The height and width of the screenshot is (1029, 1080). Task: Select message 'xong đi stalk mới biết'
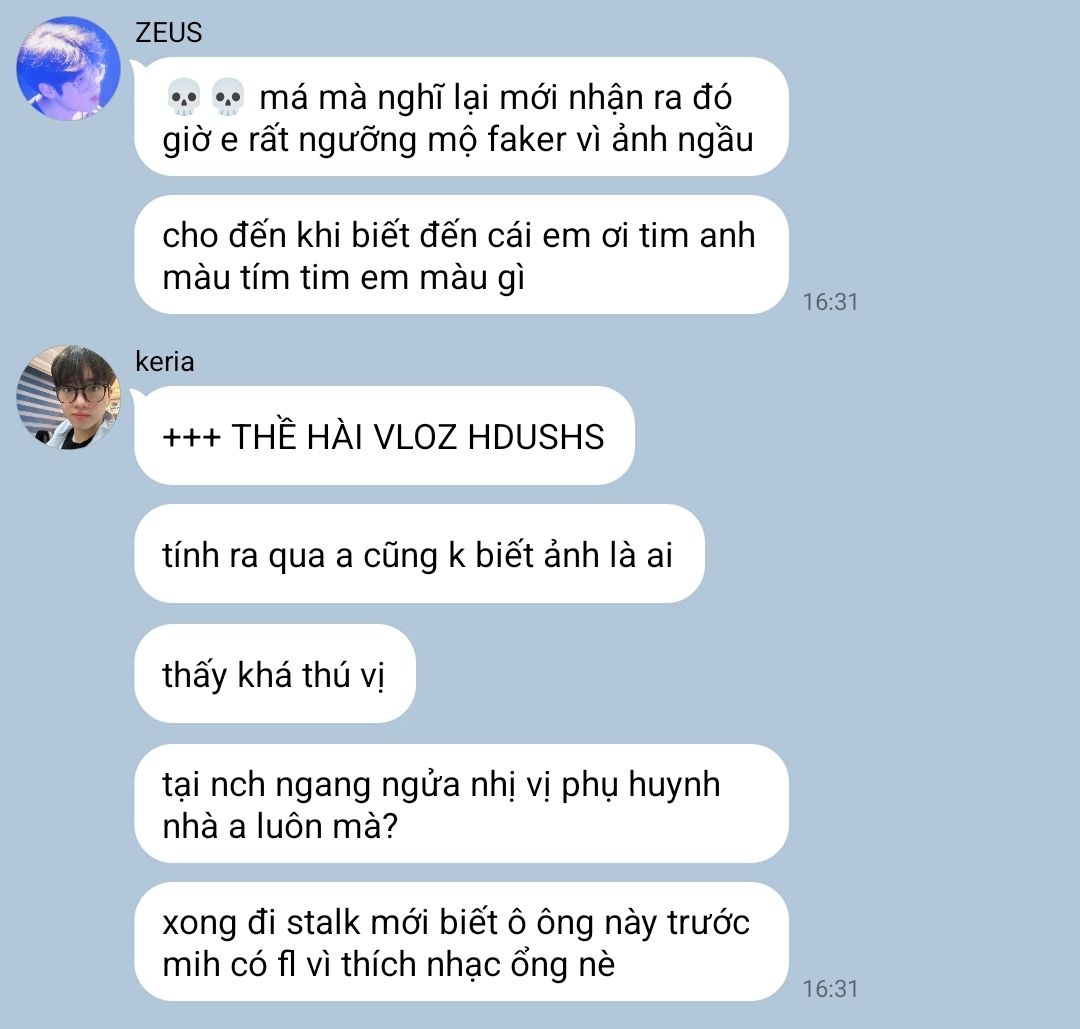point(461,942)
